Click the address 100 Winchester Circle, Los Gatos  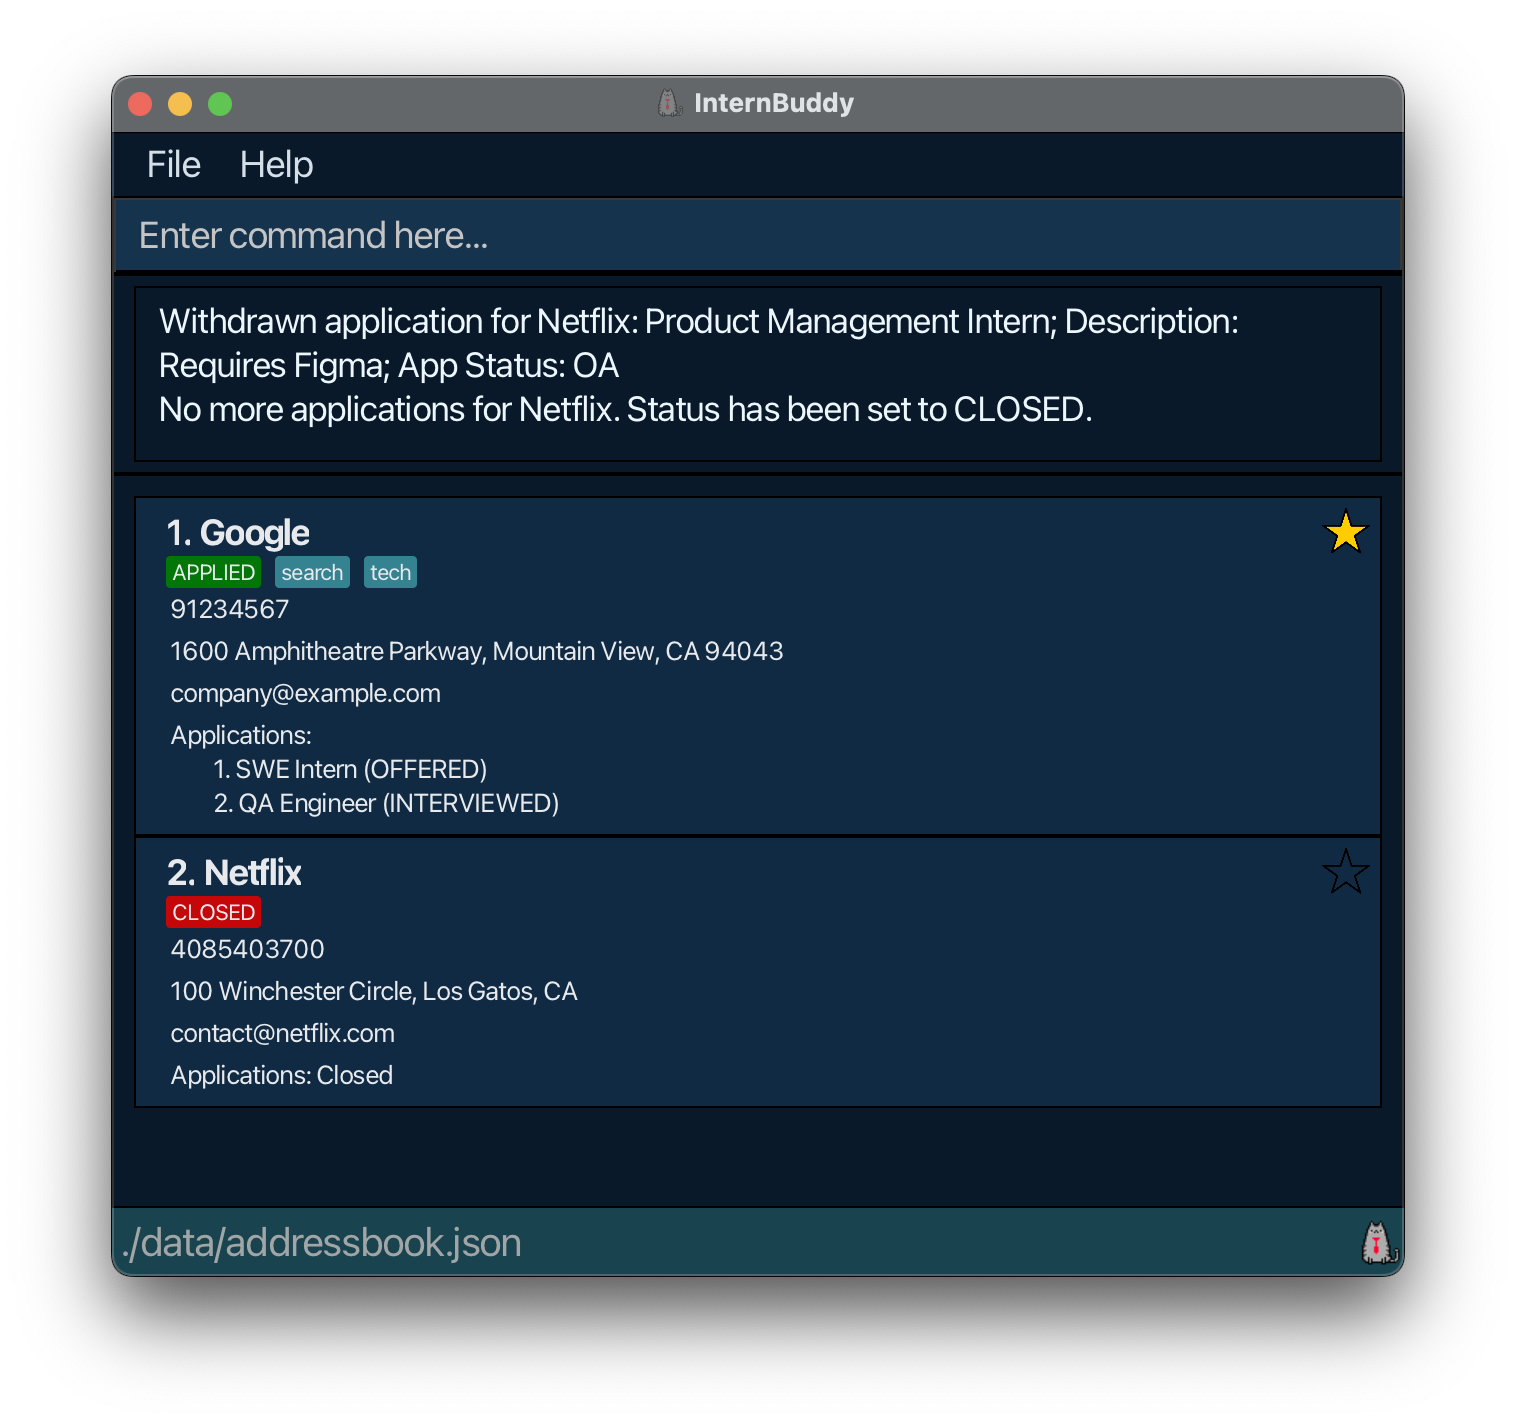tap(374, 991)
